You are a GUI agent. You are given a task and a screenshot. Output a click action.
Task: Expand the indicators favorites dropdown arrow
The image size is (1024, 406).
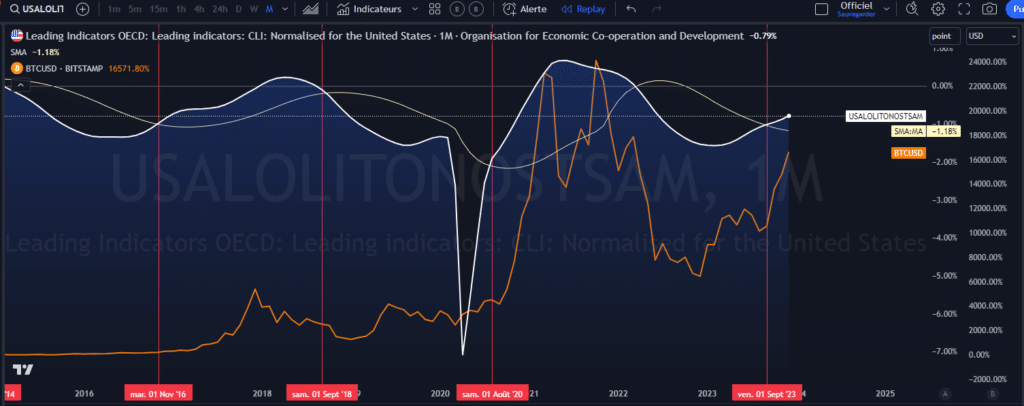tap(415, 9)
